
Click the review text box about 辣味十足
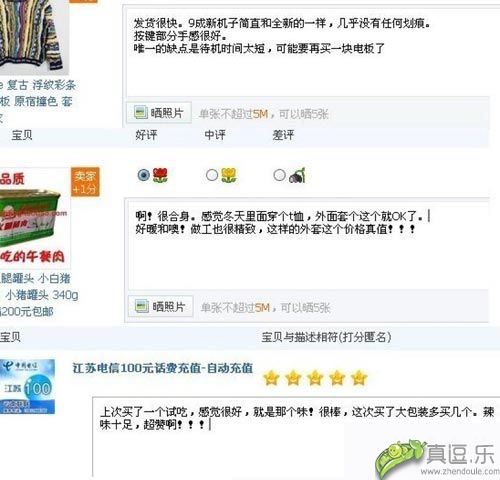(x=296, y=437)
